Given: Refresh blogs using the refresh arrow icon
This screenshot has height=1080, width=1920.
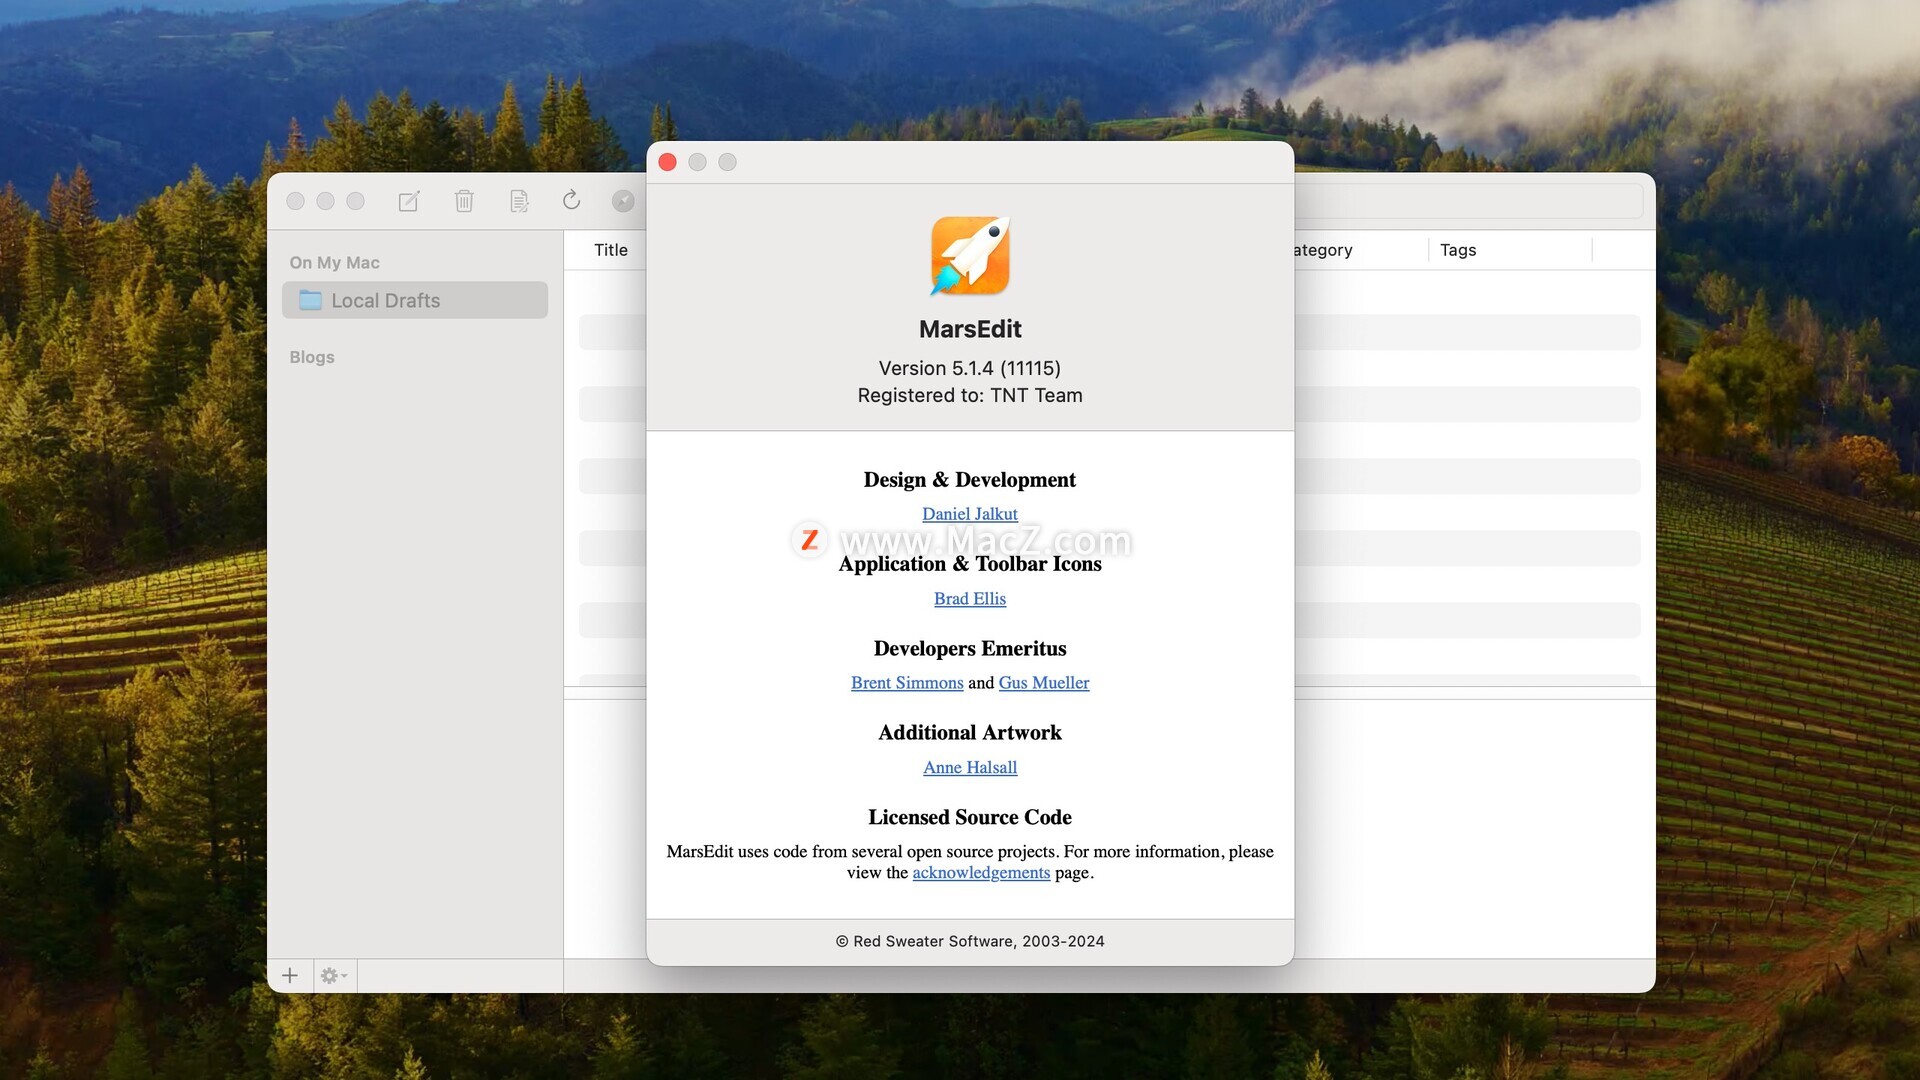Looking at the screenshot, I should (571, 199).
